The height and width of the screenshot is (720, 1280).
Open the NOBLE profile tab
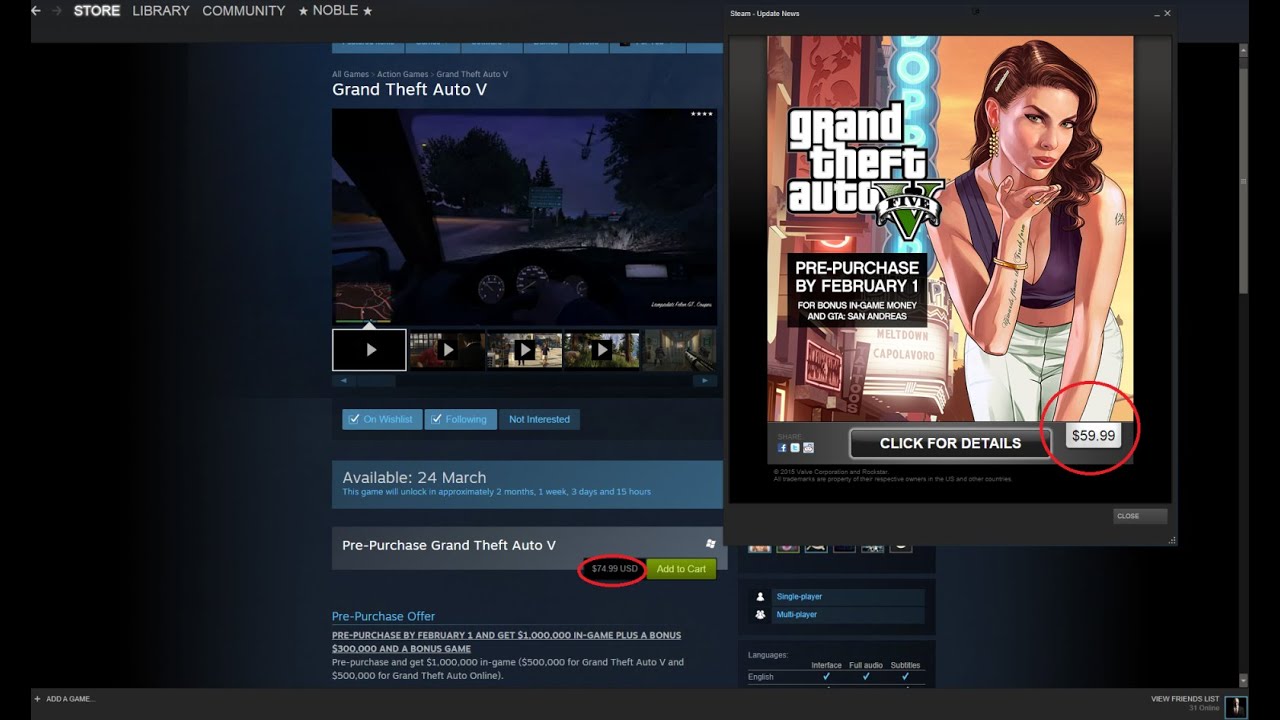pyautogui.click(x=335, y=11)
